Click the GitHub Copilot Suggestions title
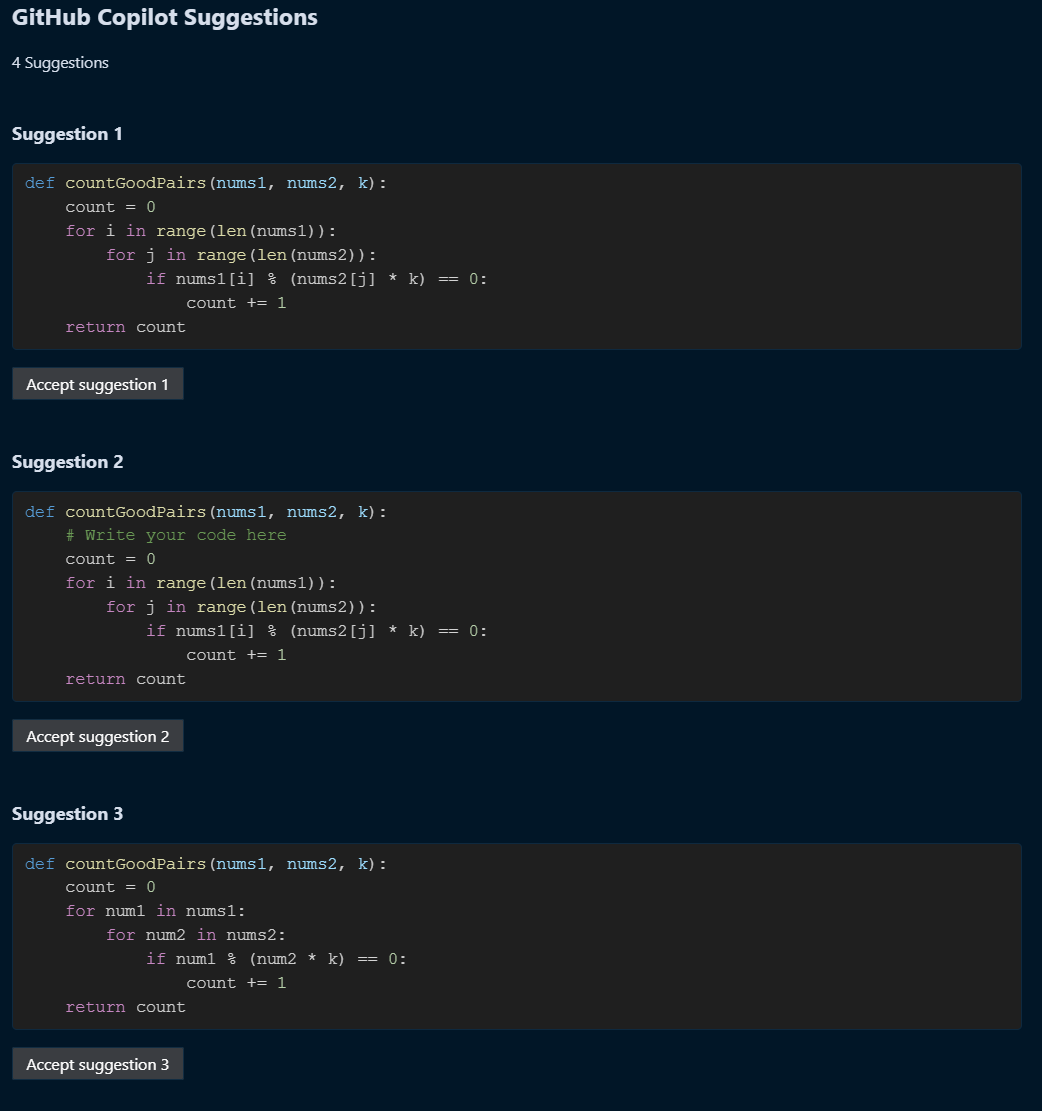This screenshot has width=1042, height=1111. tap(165, 17)
